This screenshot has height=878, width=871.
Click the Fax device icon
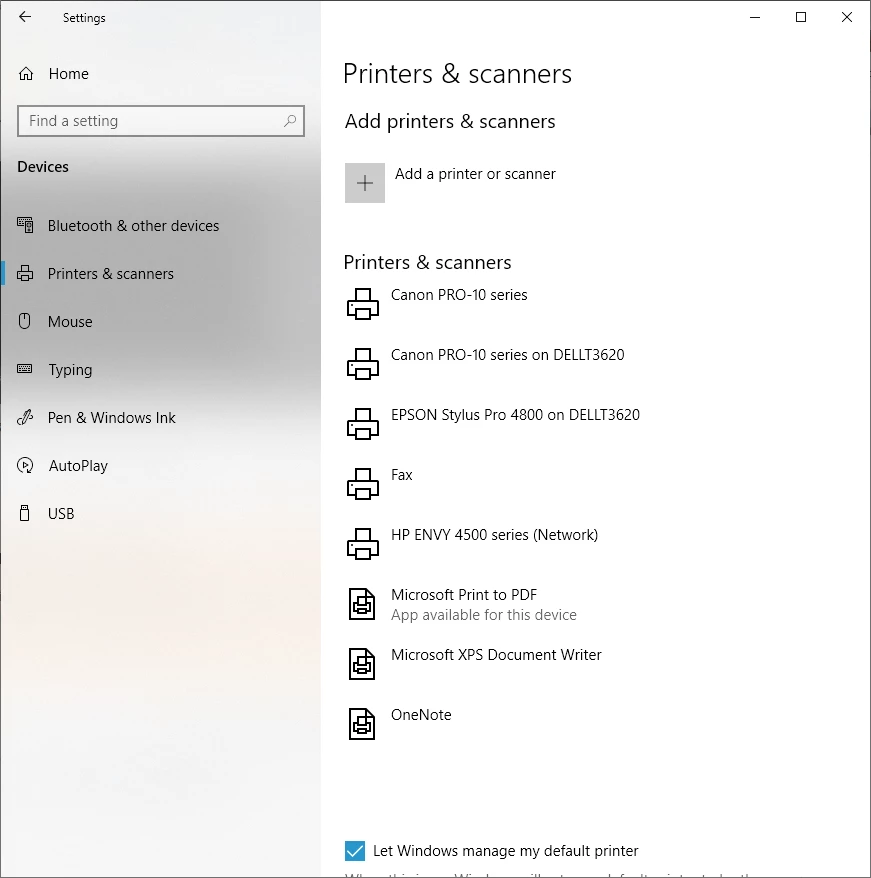pyautogui.click(x=363, y=484)
